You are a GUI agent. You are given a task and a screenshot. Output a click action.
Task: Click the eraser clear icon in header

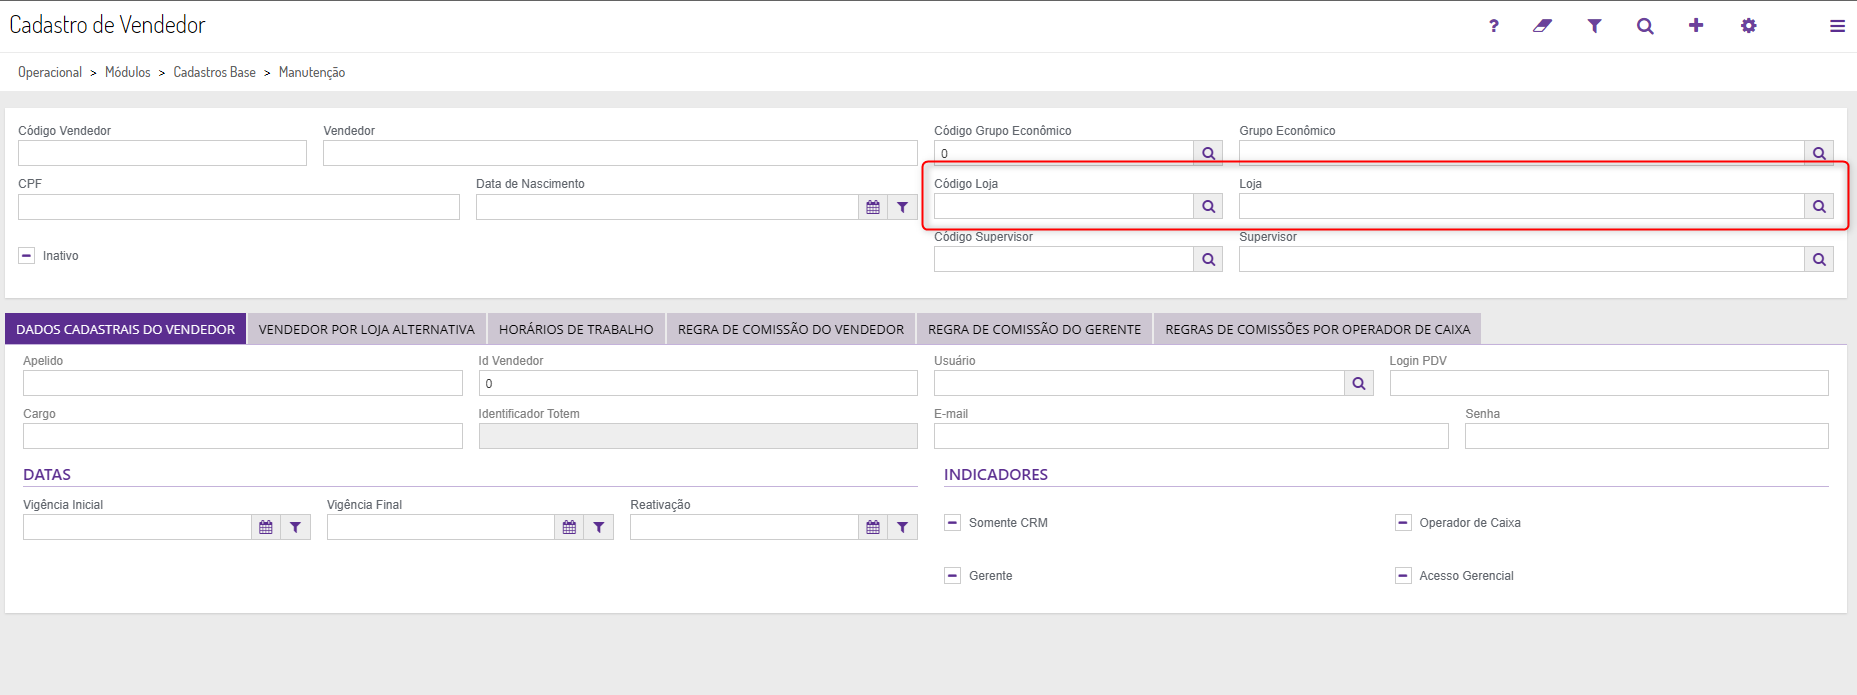[1543, 26]
